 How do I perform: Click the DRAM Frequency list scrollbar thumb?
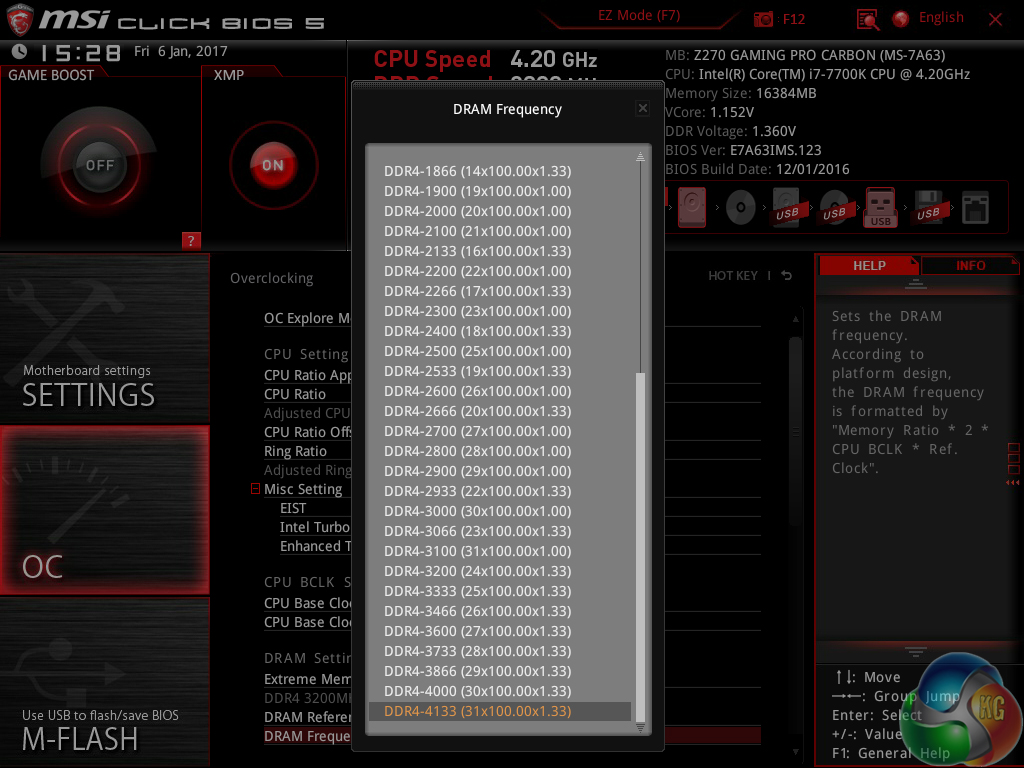(x=641, y=540)
